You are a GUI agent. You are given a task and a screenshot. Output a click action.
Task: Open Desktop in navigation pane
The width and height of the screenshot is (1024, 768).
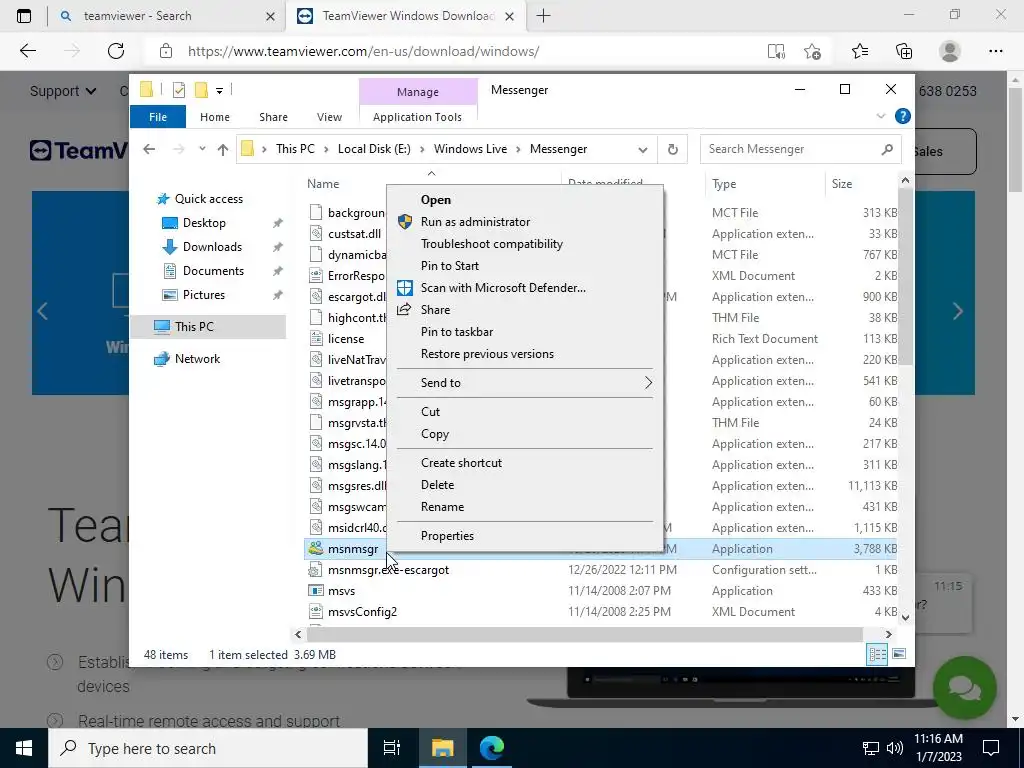[204, 223]
